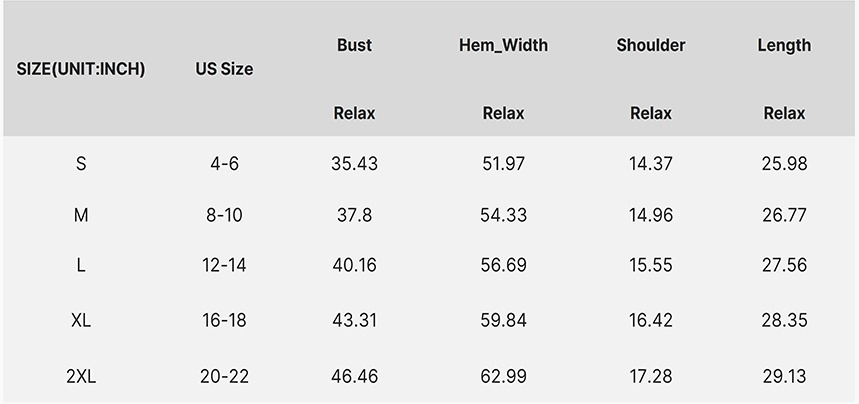Select the US size 20-22 cell

[224, 377]
